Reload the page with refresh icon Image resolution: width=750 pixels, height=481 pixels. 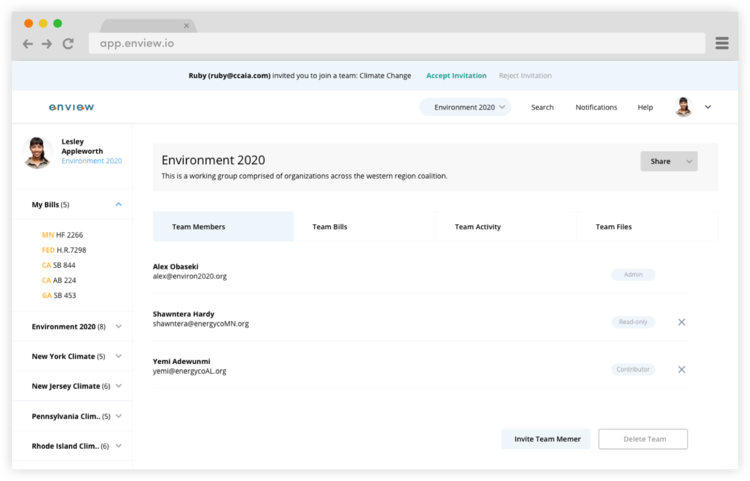pyautogui.click(x=68, y=44)
